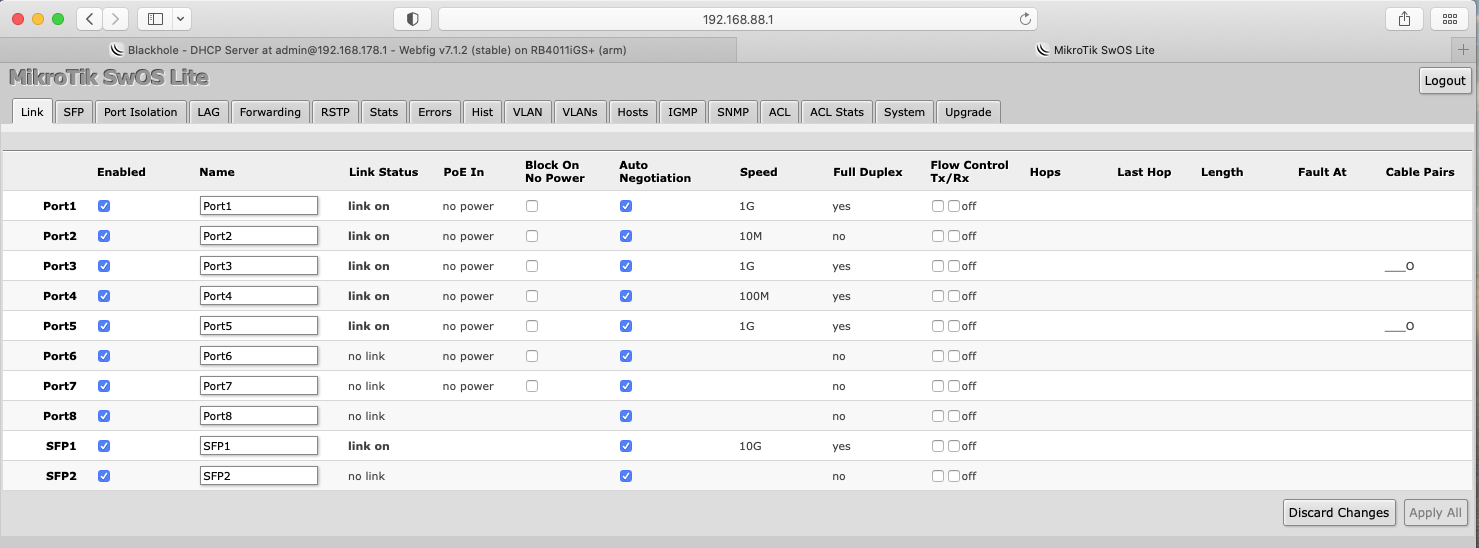
Task: Click the 10M speed value for Port2
Action: tap(752, 236)
